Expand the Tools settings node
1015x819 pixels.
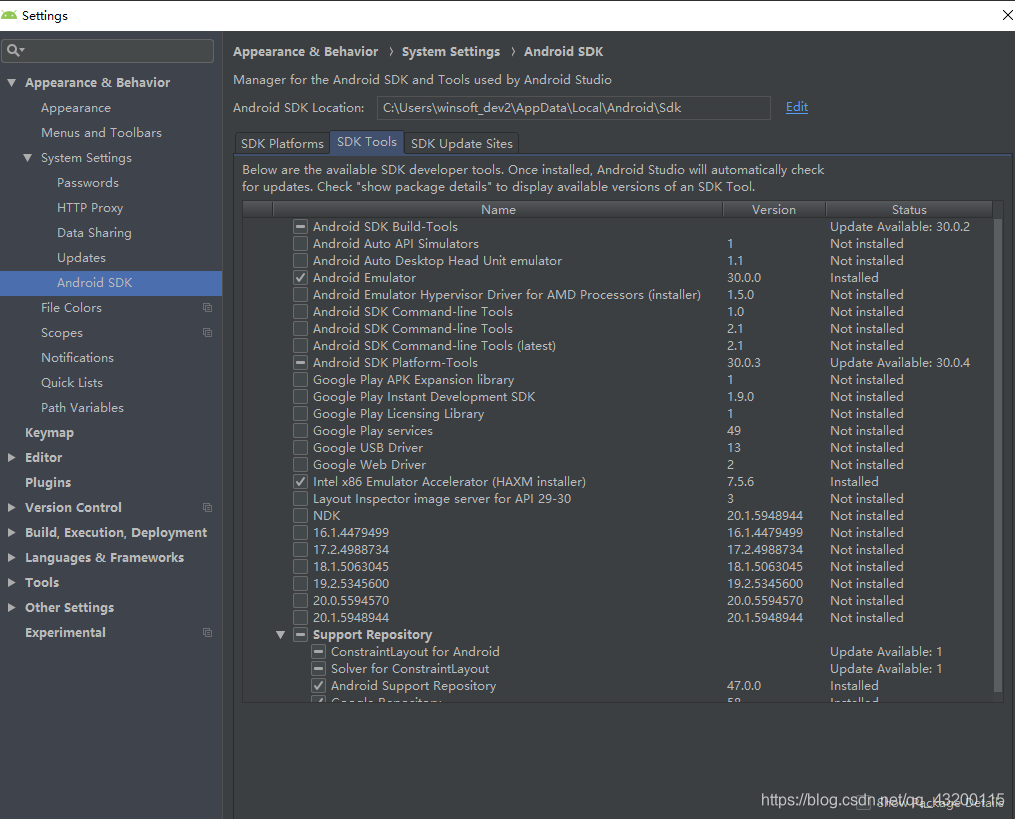(11, 582)
